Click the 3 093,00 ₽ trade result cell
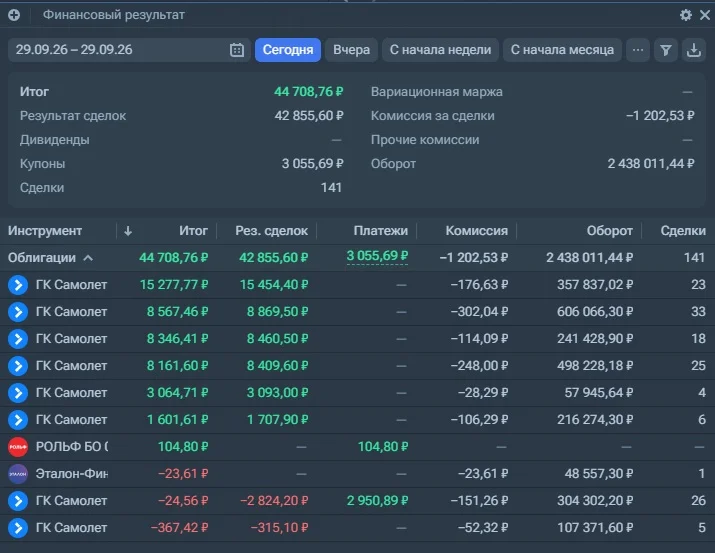This screenshot has width=715, height=553. click(278, 393)
